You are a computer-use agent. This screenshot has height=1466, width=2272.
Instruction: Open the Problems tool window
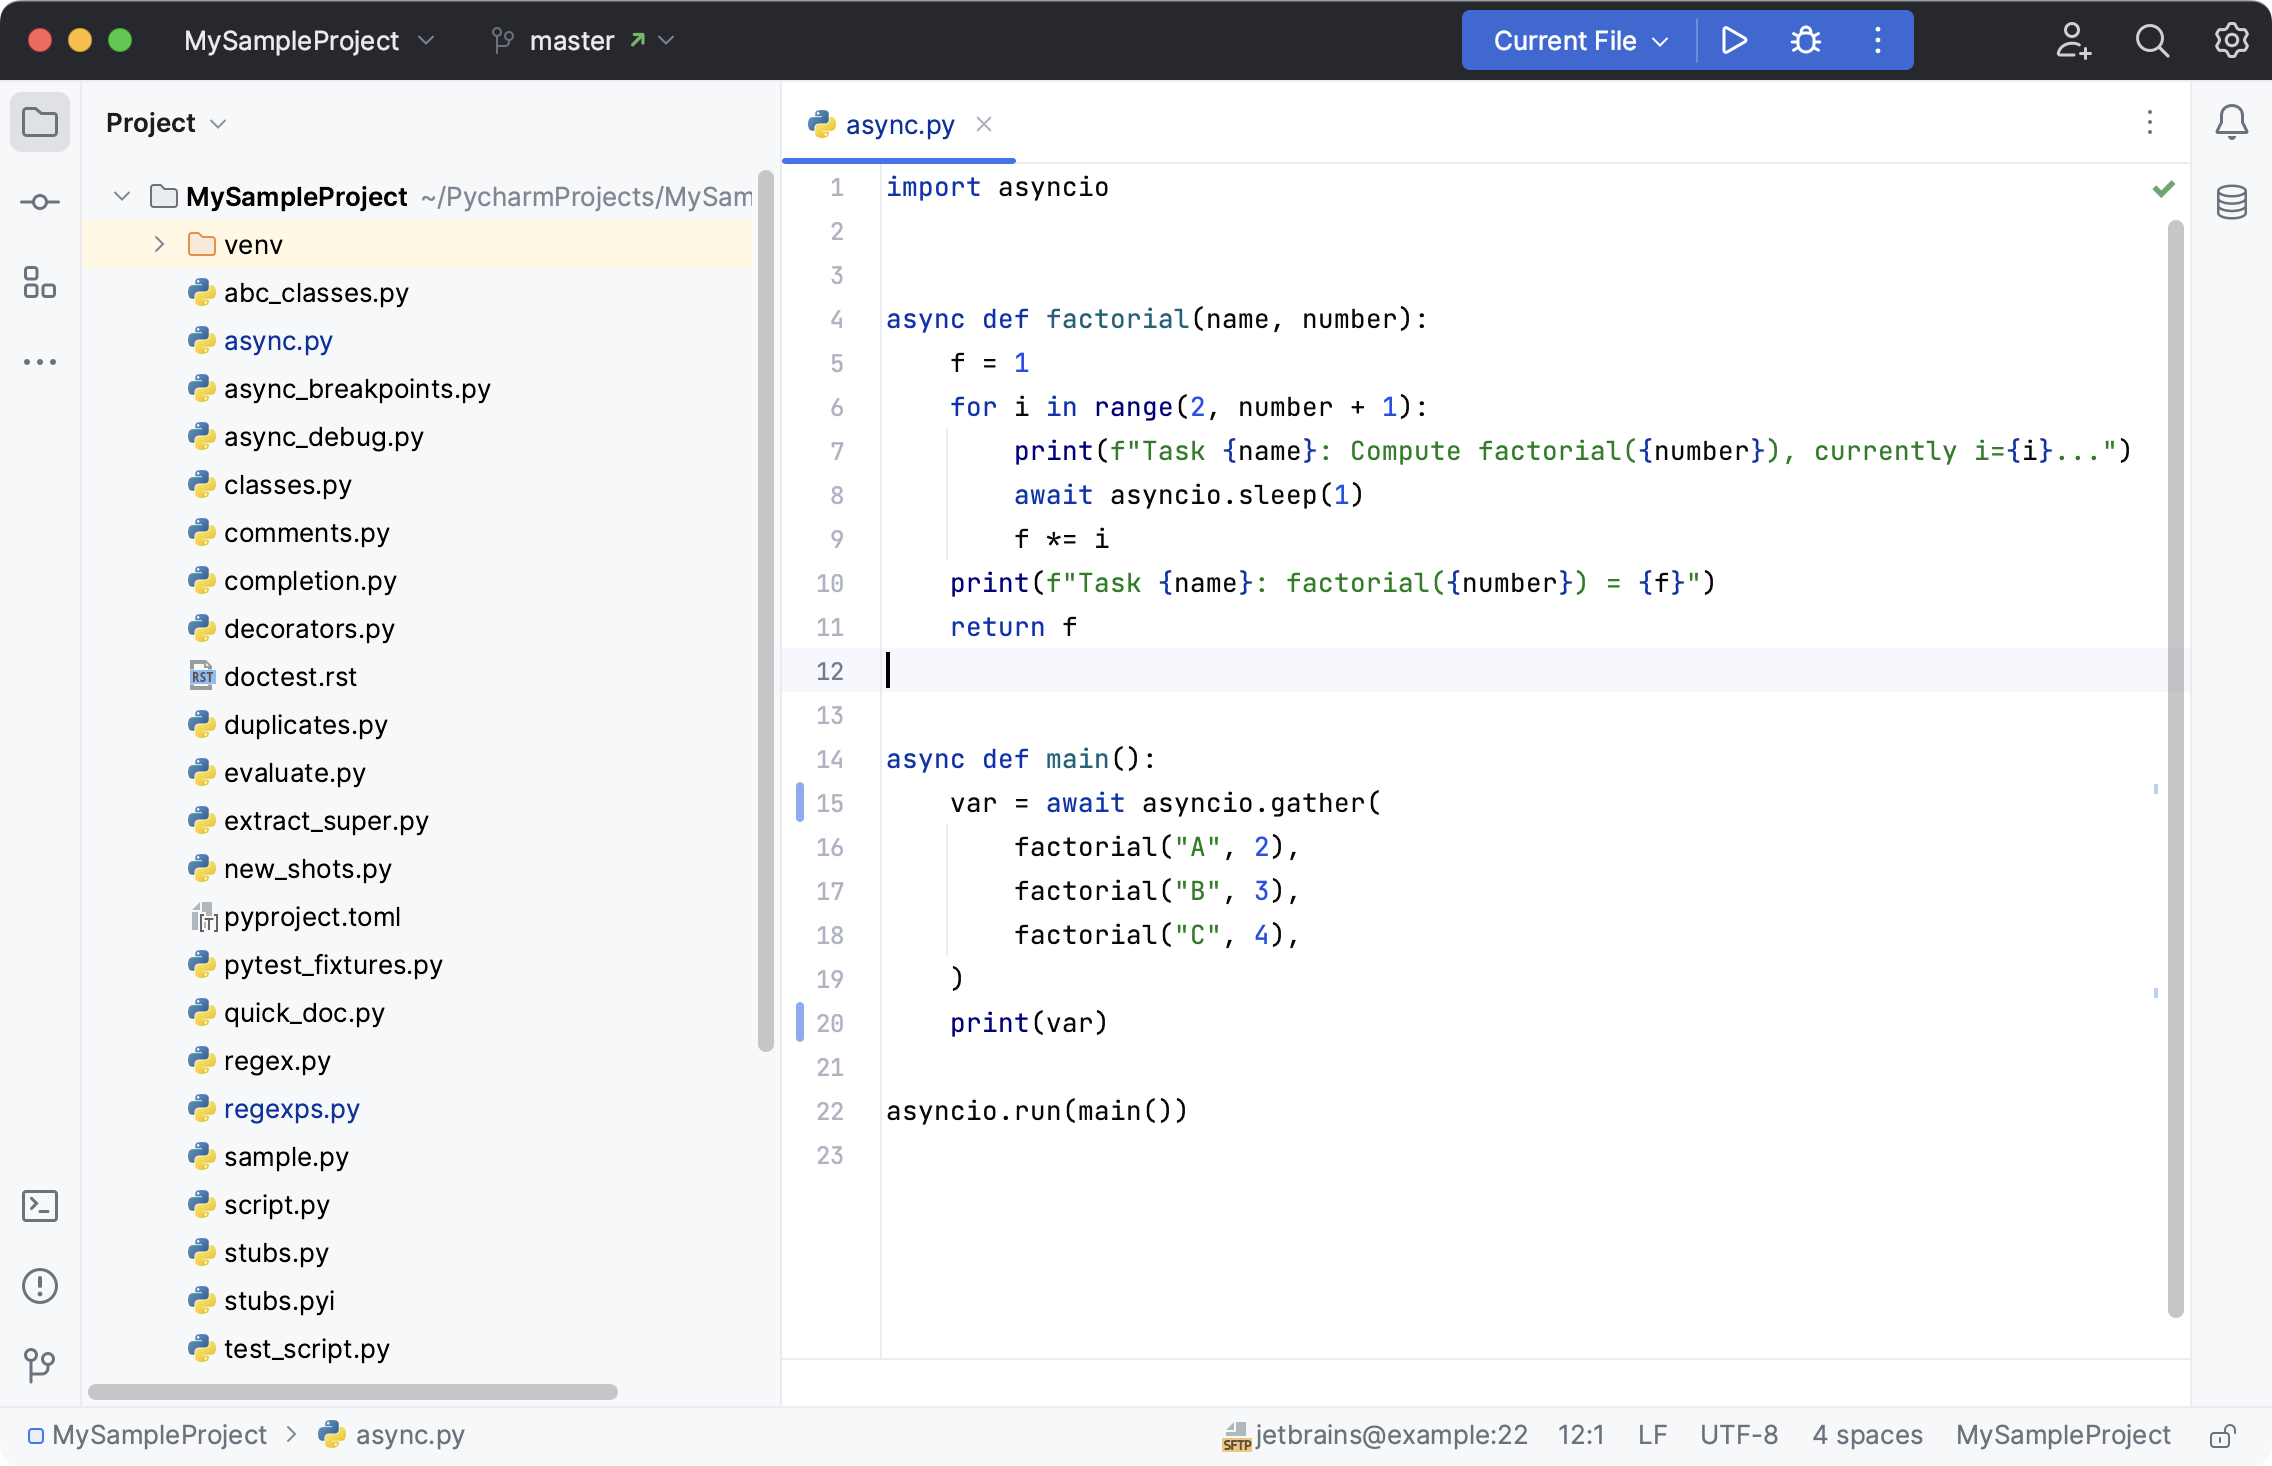click(40, 1286)
